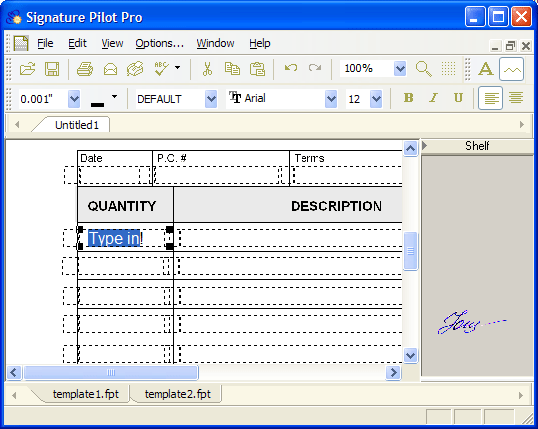Restore the inner document window

point(511,46)
